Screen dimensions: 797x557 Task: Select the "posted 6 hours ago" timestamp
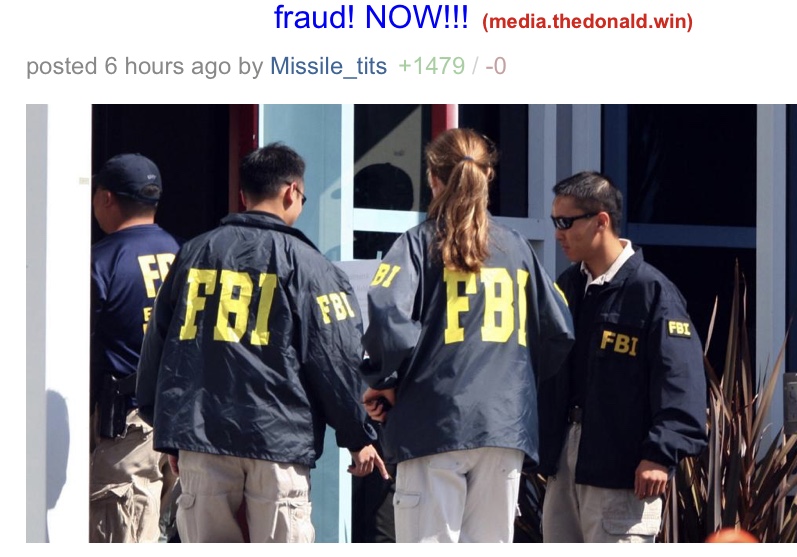129,66
